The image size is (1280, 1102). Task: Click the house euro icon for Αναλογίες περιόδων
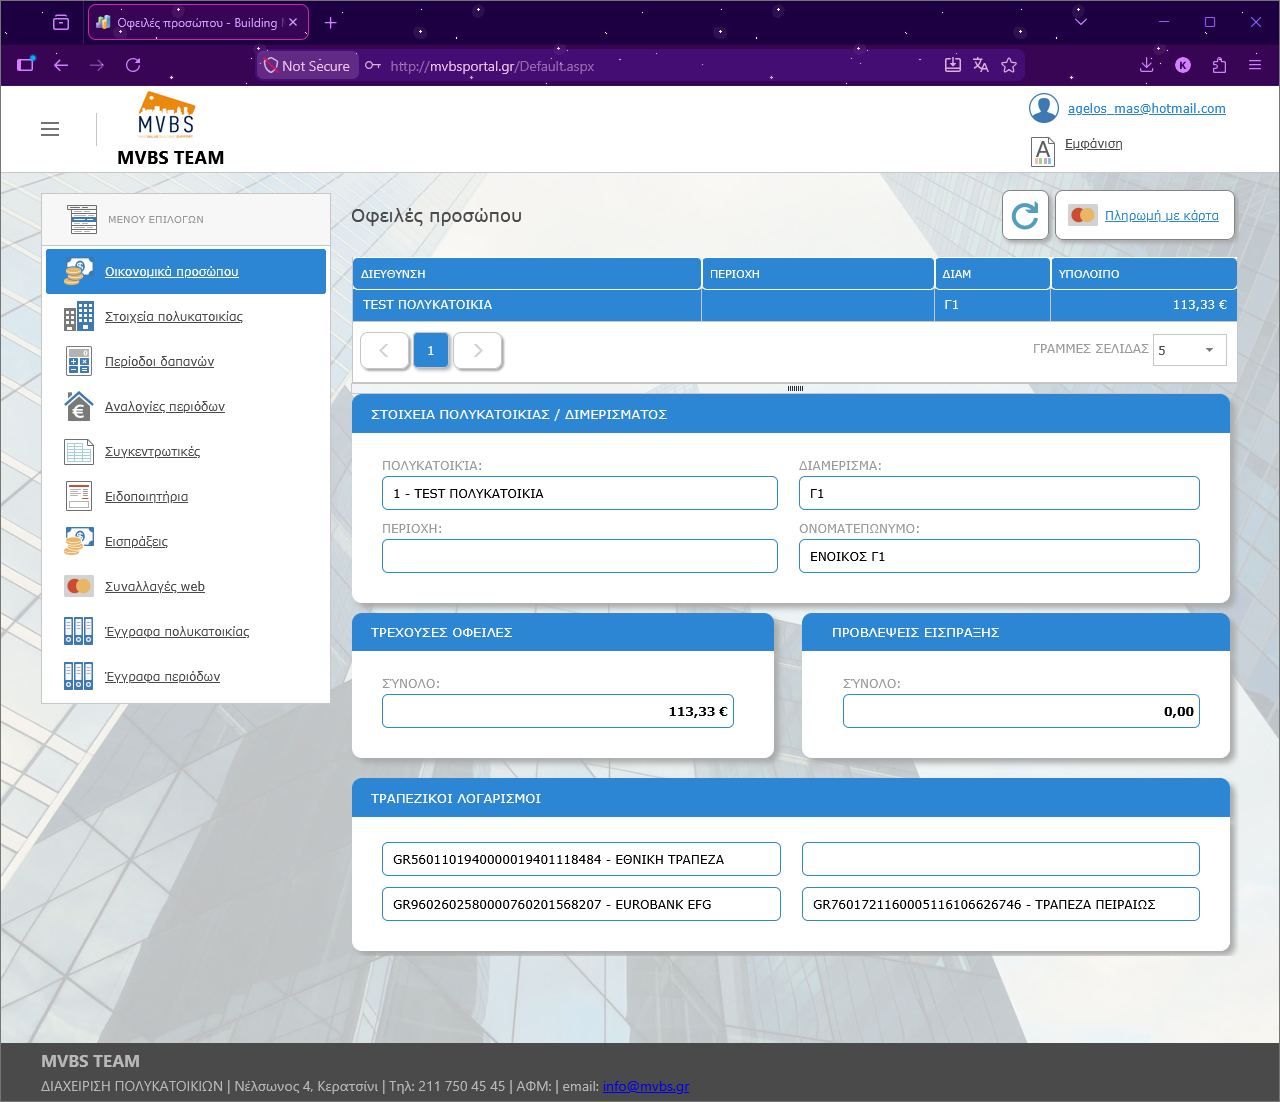pos(79,406)
